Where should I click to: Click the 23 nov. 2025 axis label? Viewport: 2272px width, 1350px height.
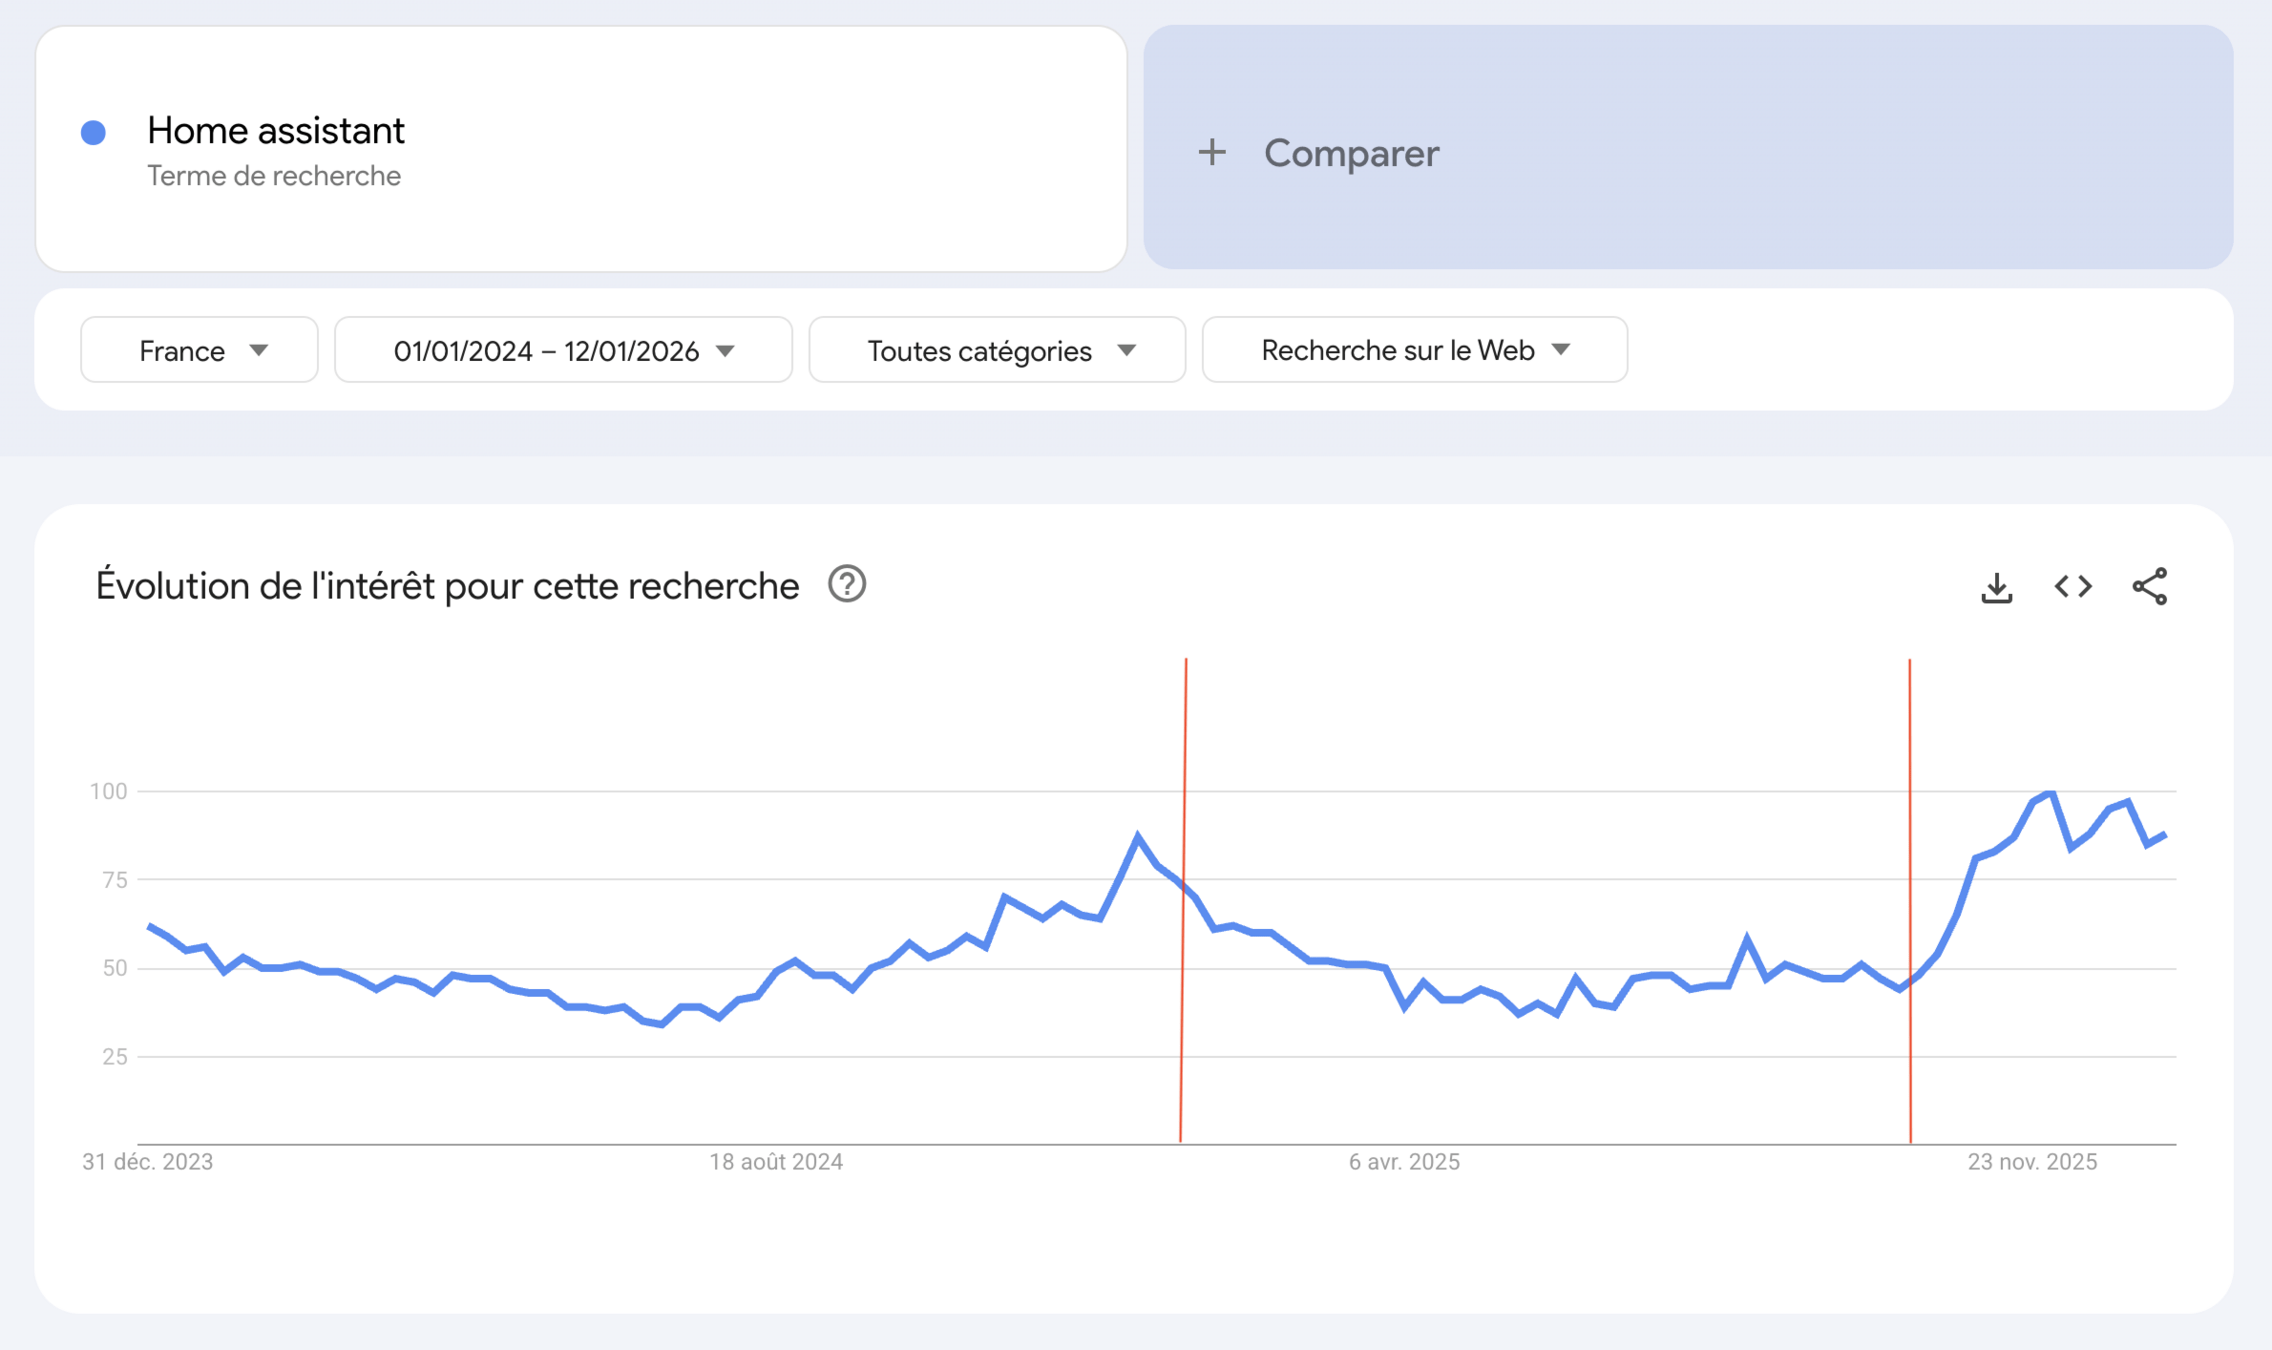pyautogui.click(x=2032, y=1162)
